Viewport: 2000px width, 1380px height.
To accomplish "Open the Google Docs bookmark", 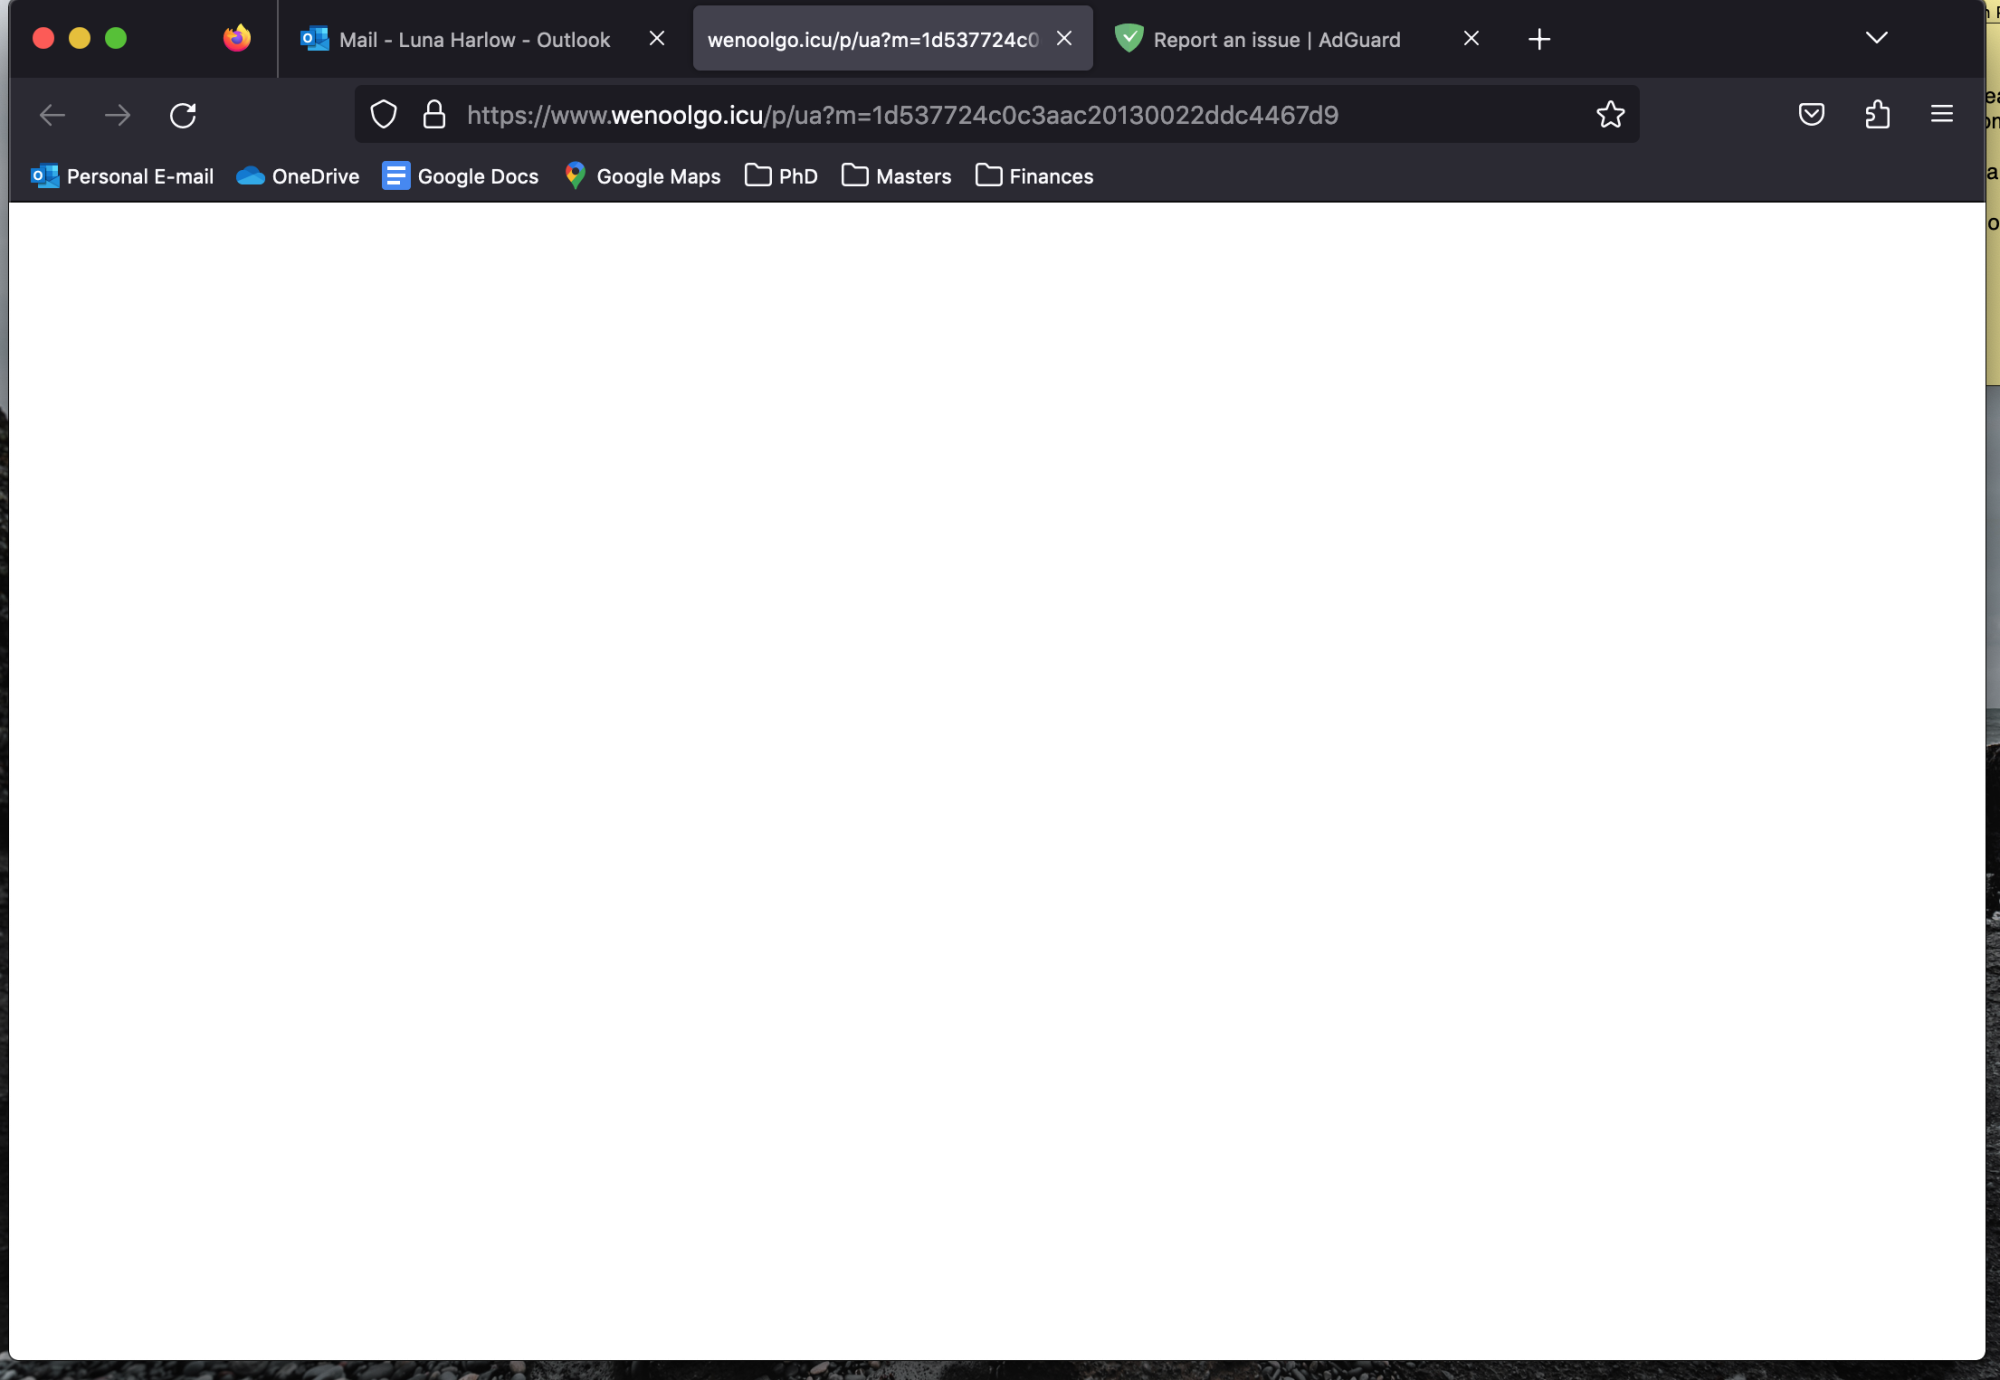I will tap(461, 177).
